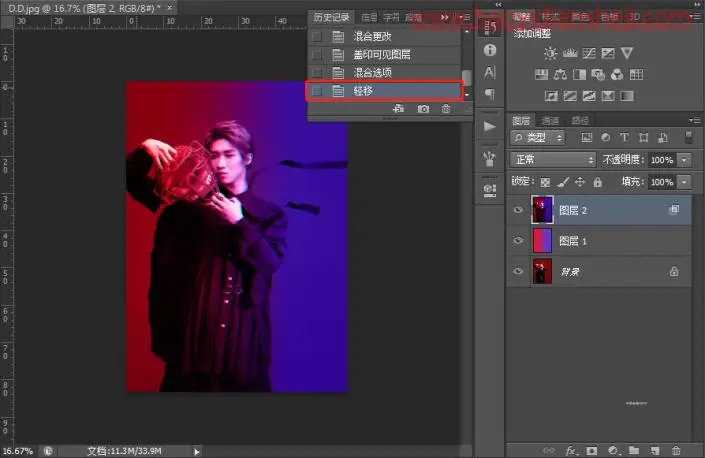Add a Channel Mixer adjustment
Image resolution: width=705 pixels, height=458 pixels.
tap(617, 75)
